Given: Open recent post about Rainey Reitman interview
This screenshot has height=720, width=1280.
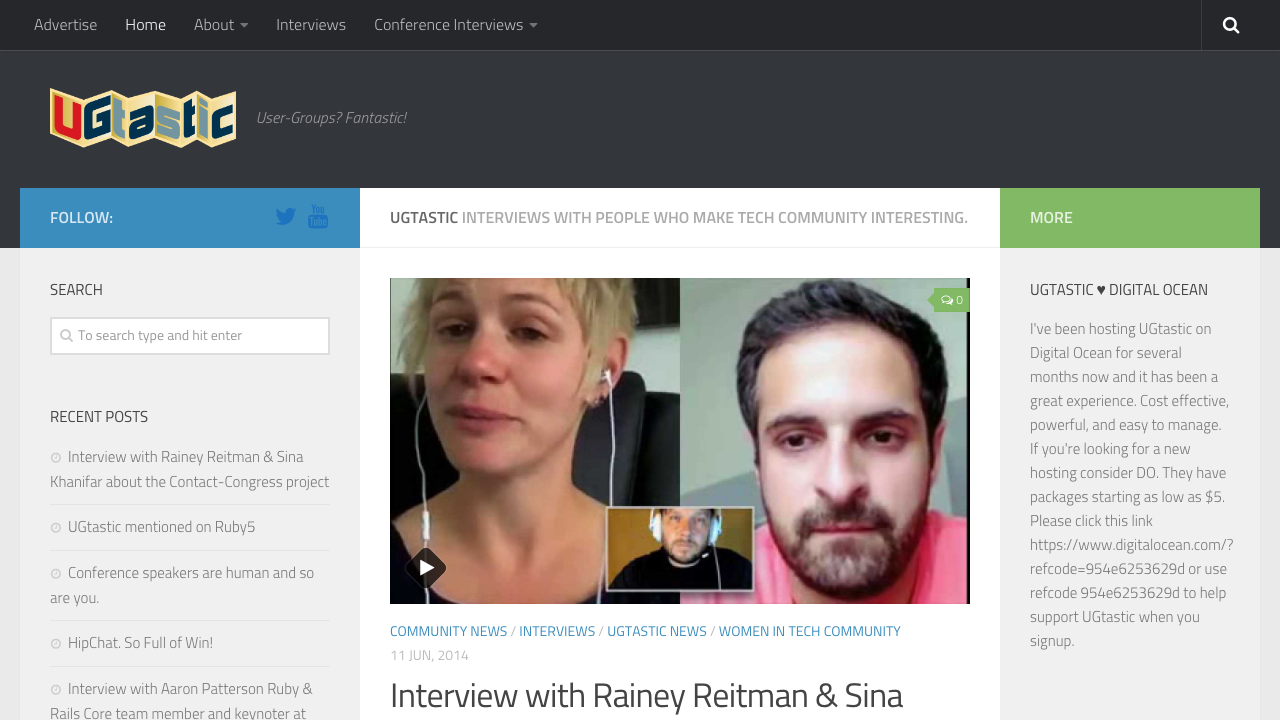Looking at the screenshot, I should pos(190,469).
